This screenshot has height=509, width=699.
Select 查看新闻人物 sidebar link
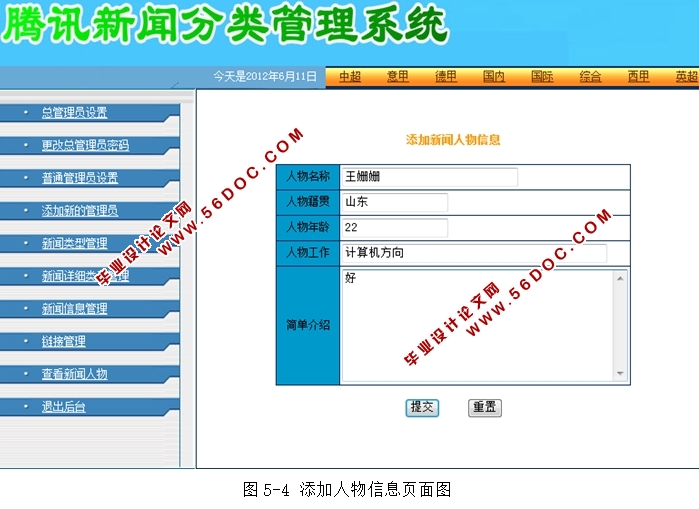coord(74,374)
